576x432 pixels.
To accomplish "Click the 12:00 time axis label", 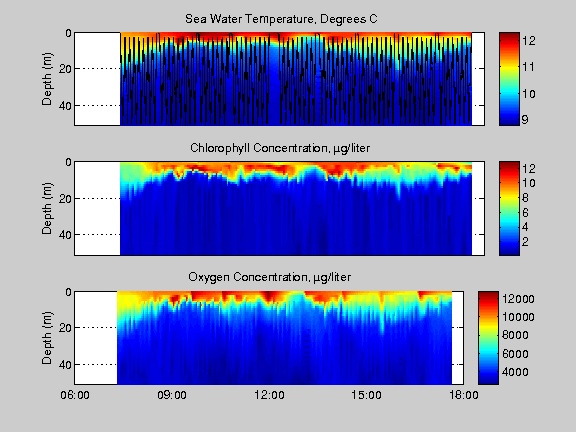I will click(269, 395).
